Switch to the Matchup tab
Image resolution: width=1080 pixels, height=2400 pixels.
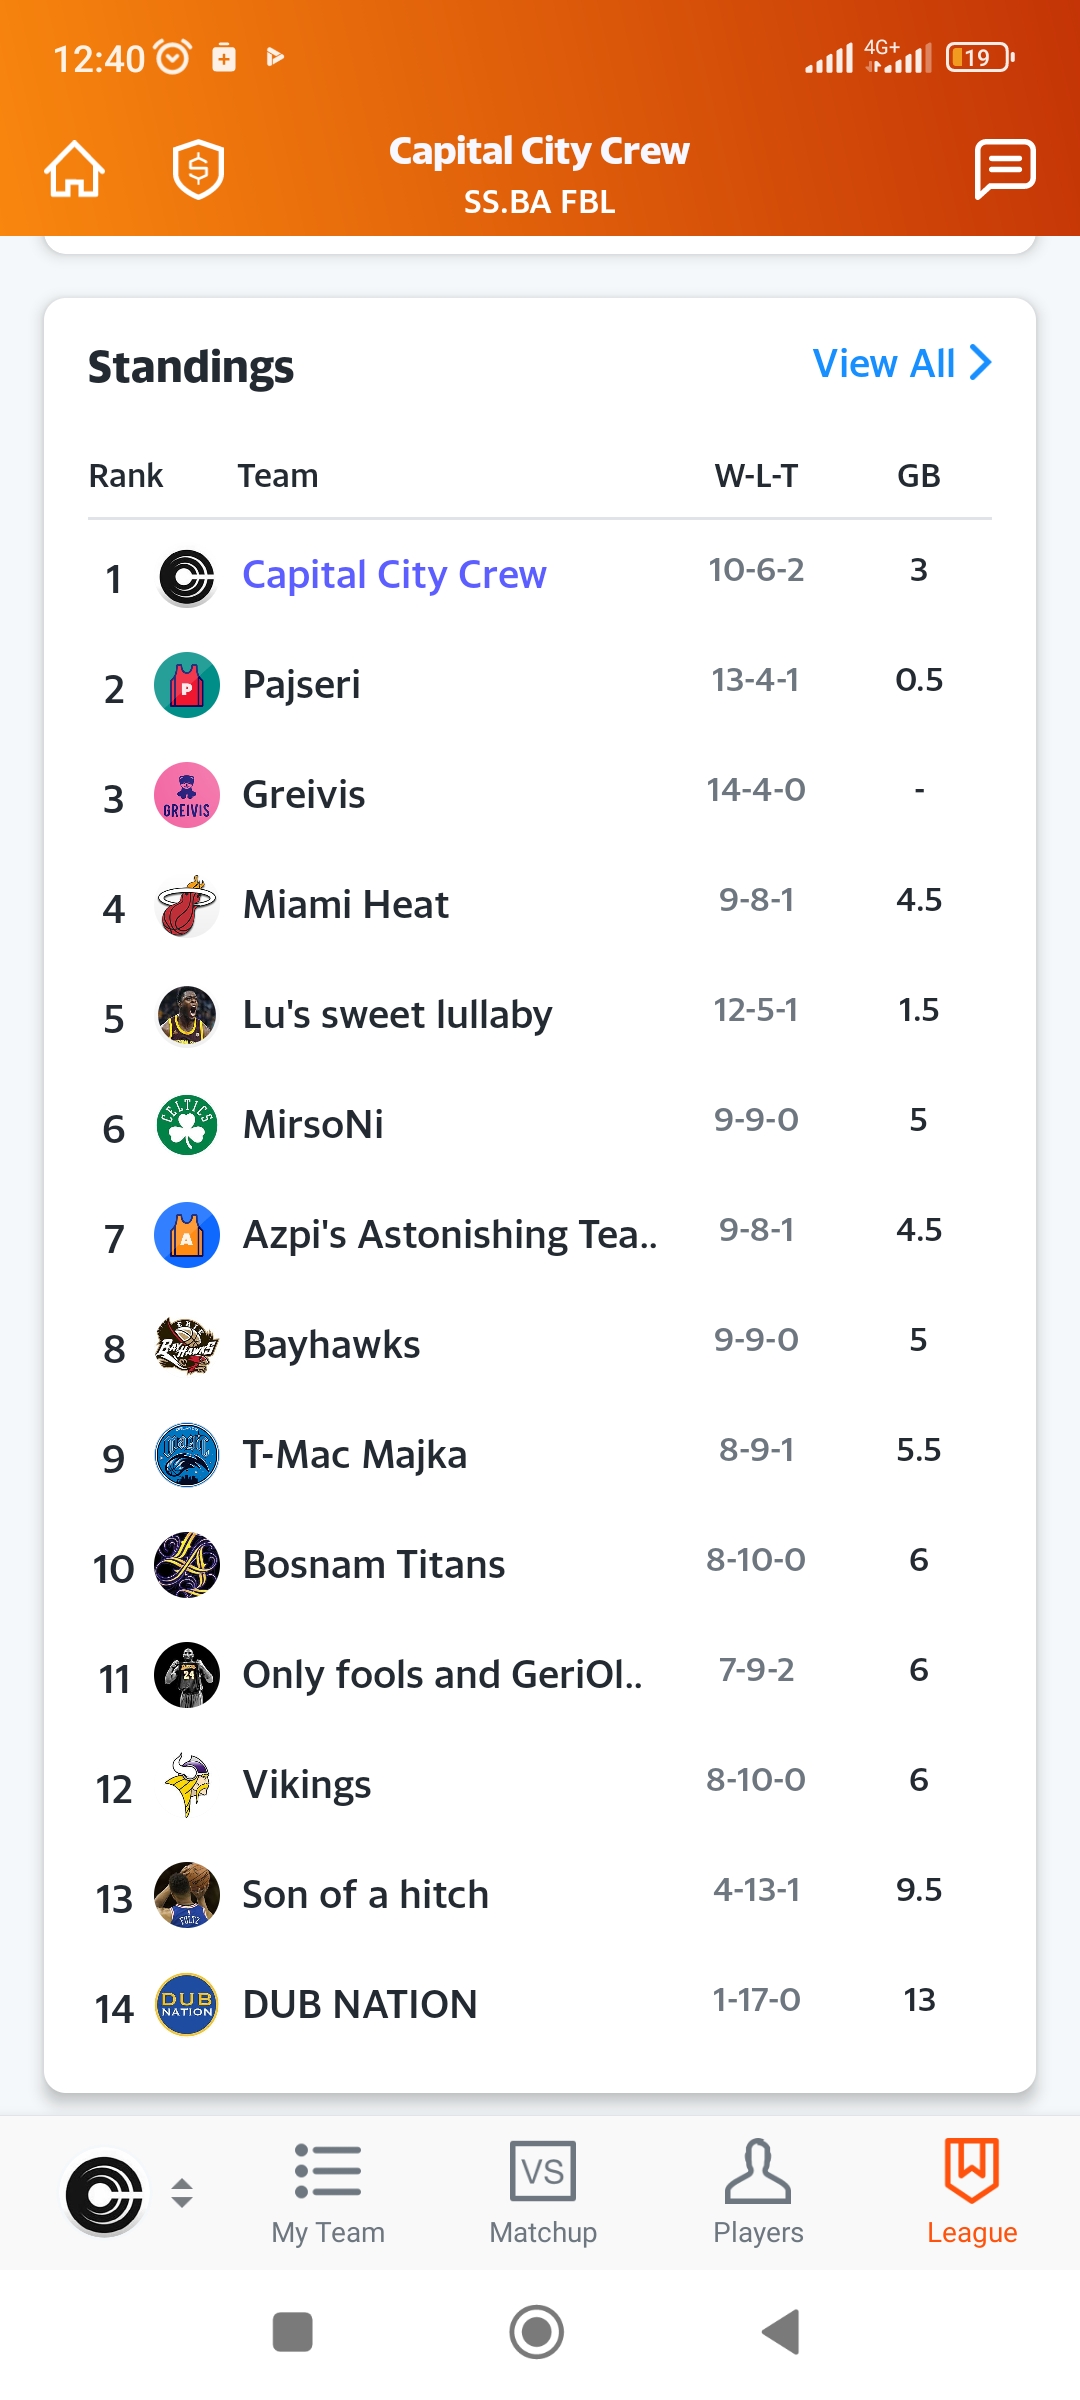coord(543,2195)
